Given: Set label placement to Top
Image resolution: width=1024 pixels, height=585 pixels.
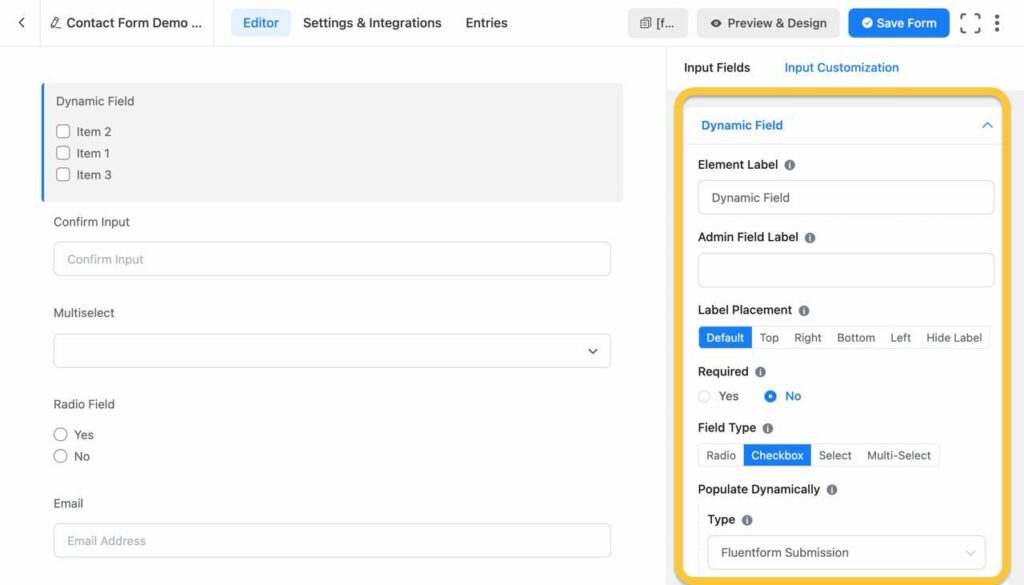Looking at the screenshot, I should click(x=769, y=338).
